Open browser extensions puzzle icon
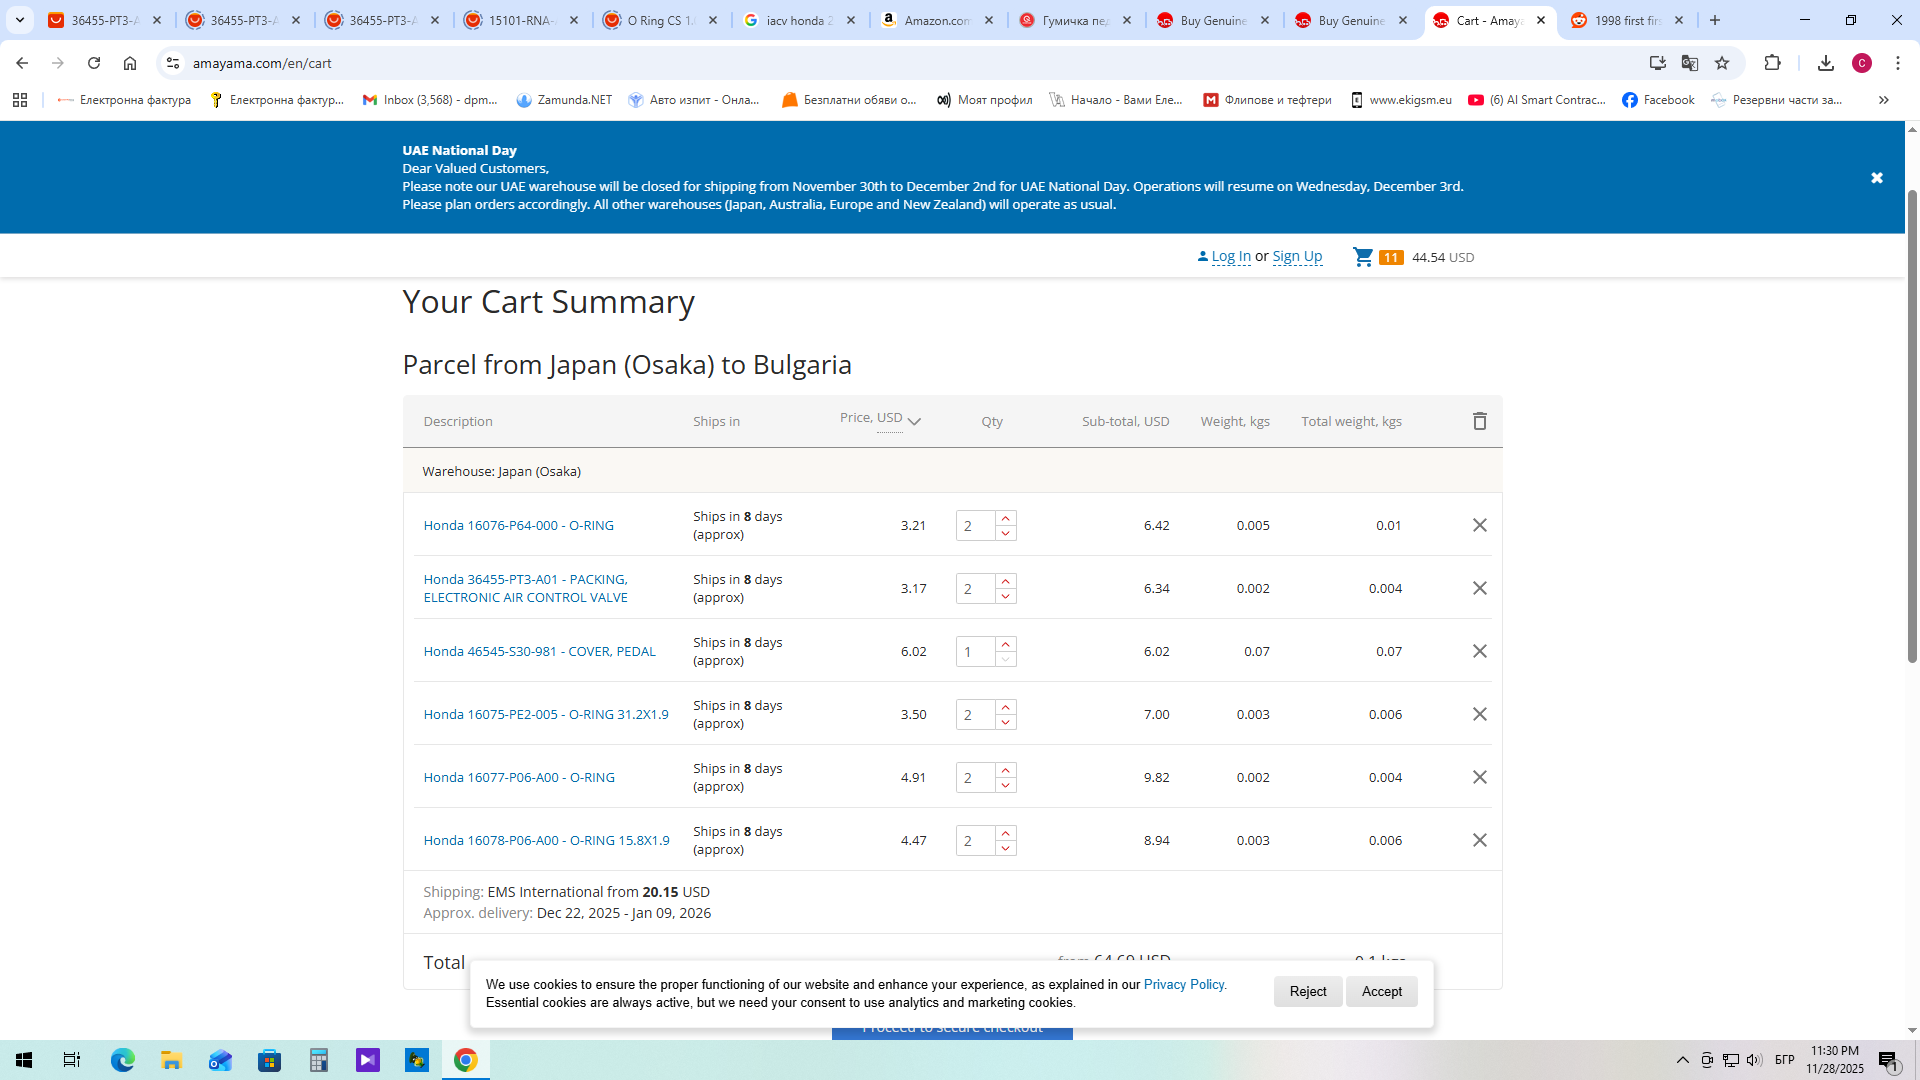The image size is (1920, 1080). click(x=1772, y=63)
